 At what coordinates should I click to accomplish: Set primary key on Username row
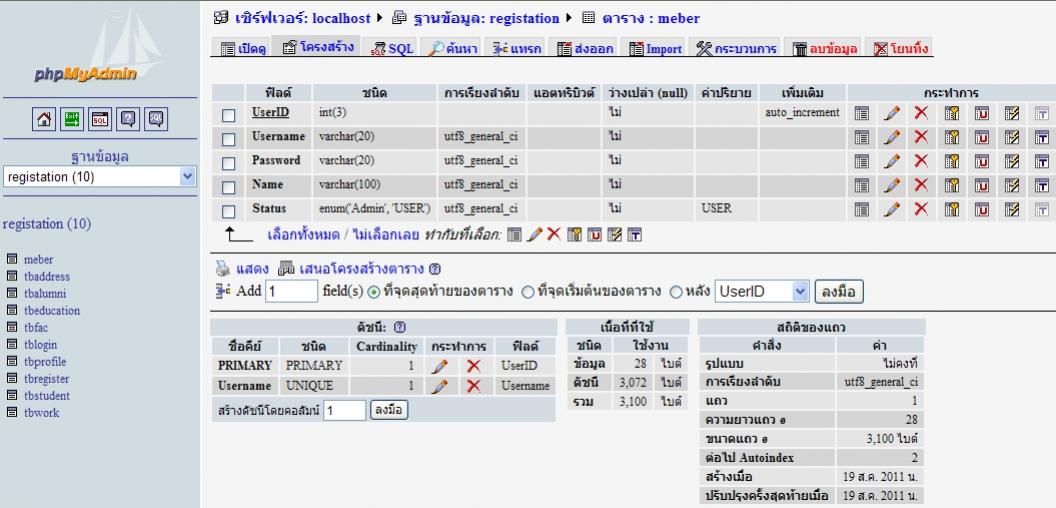tap(952, 137)
